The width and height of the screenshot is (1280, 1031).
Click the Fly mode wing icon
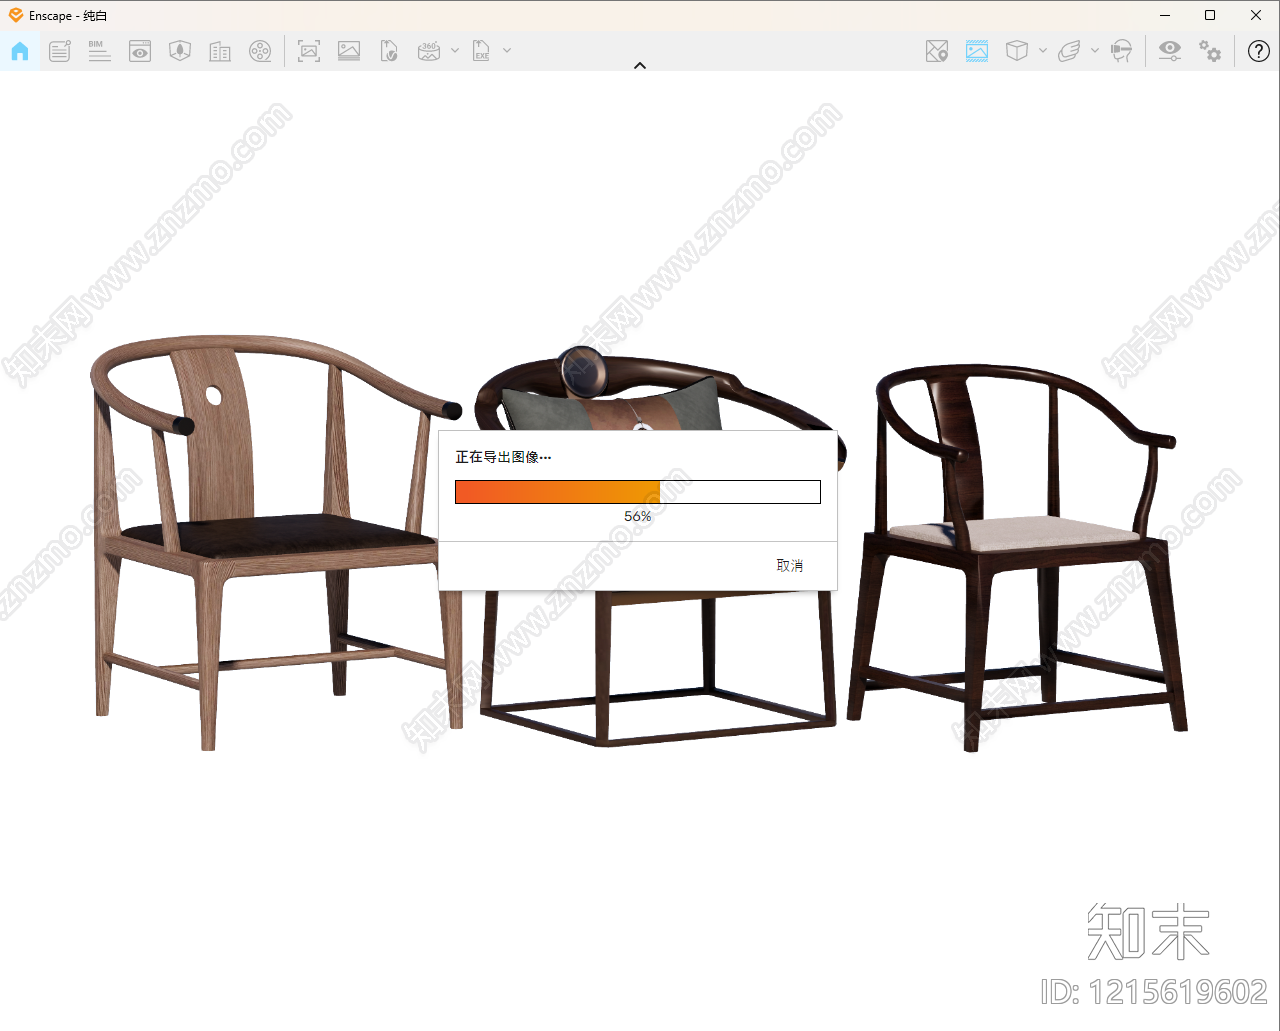pos(1069,51)
